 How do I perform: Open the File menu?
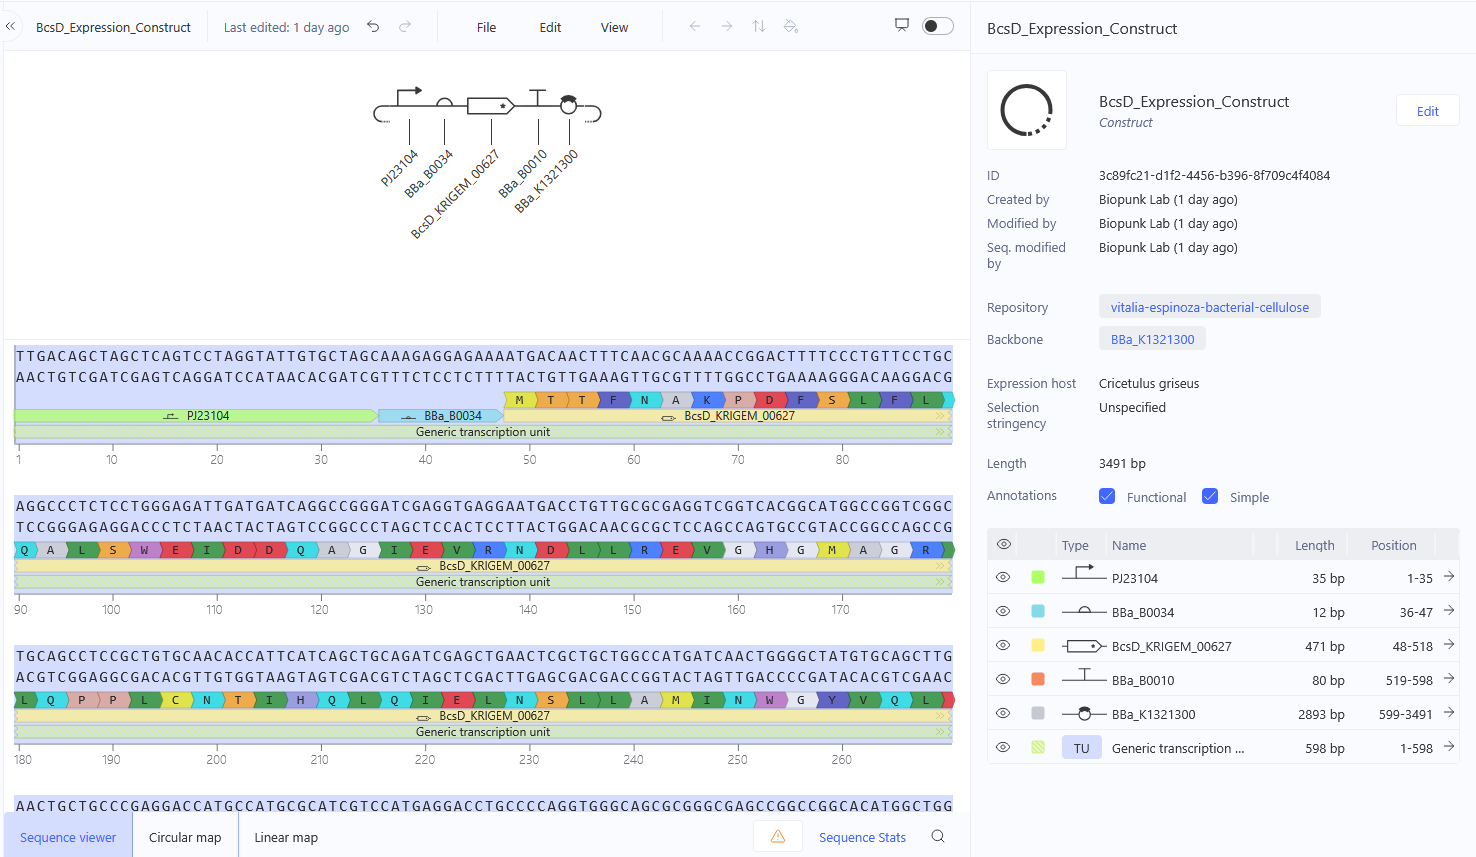tap(487, 27)
